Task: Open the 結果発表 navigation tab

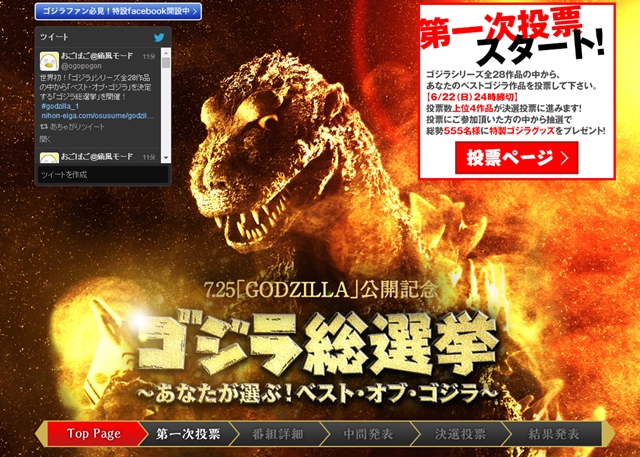Action: (x=553, y=433)
